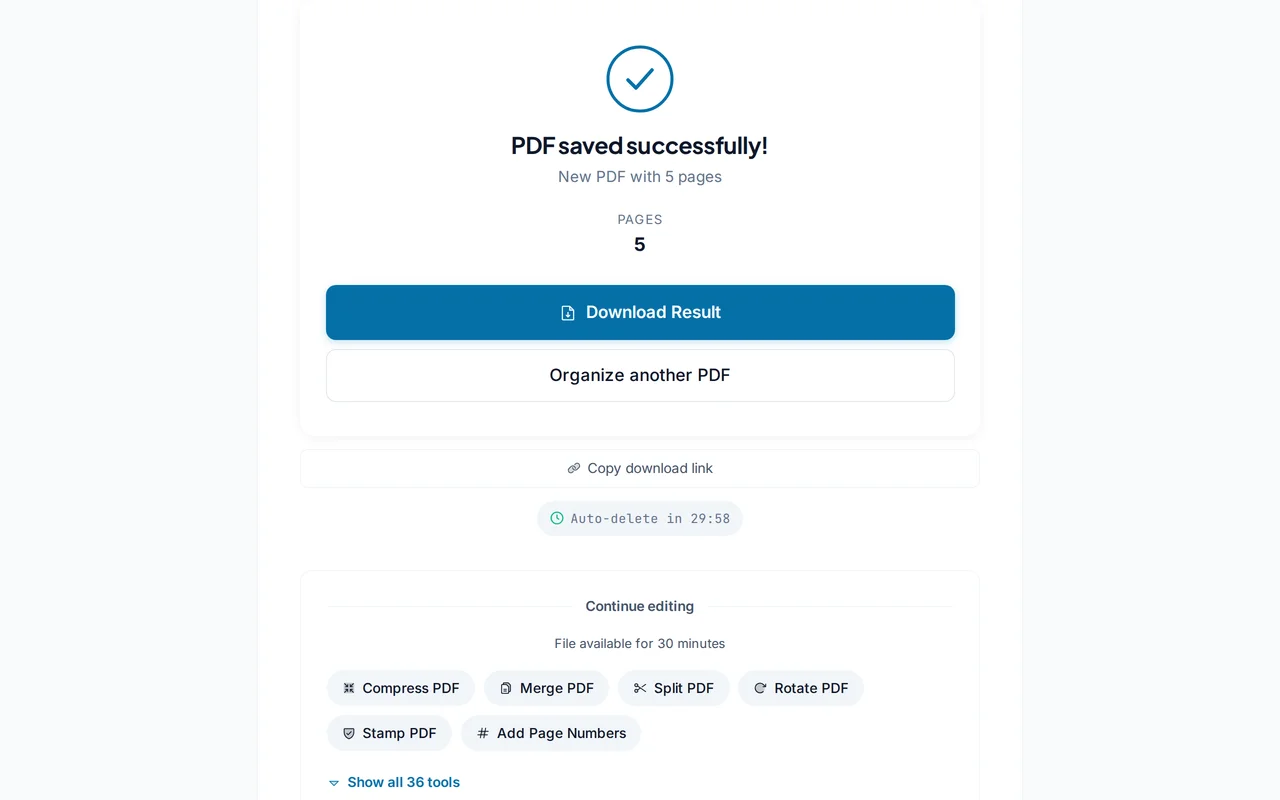Copy the download link
The image size is (1280, 800).
click(x=640, y=468)
